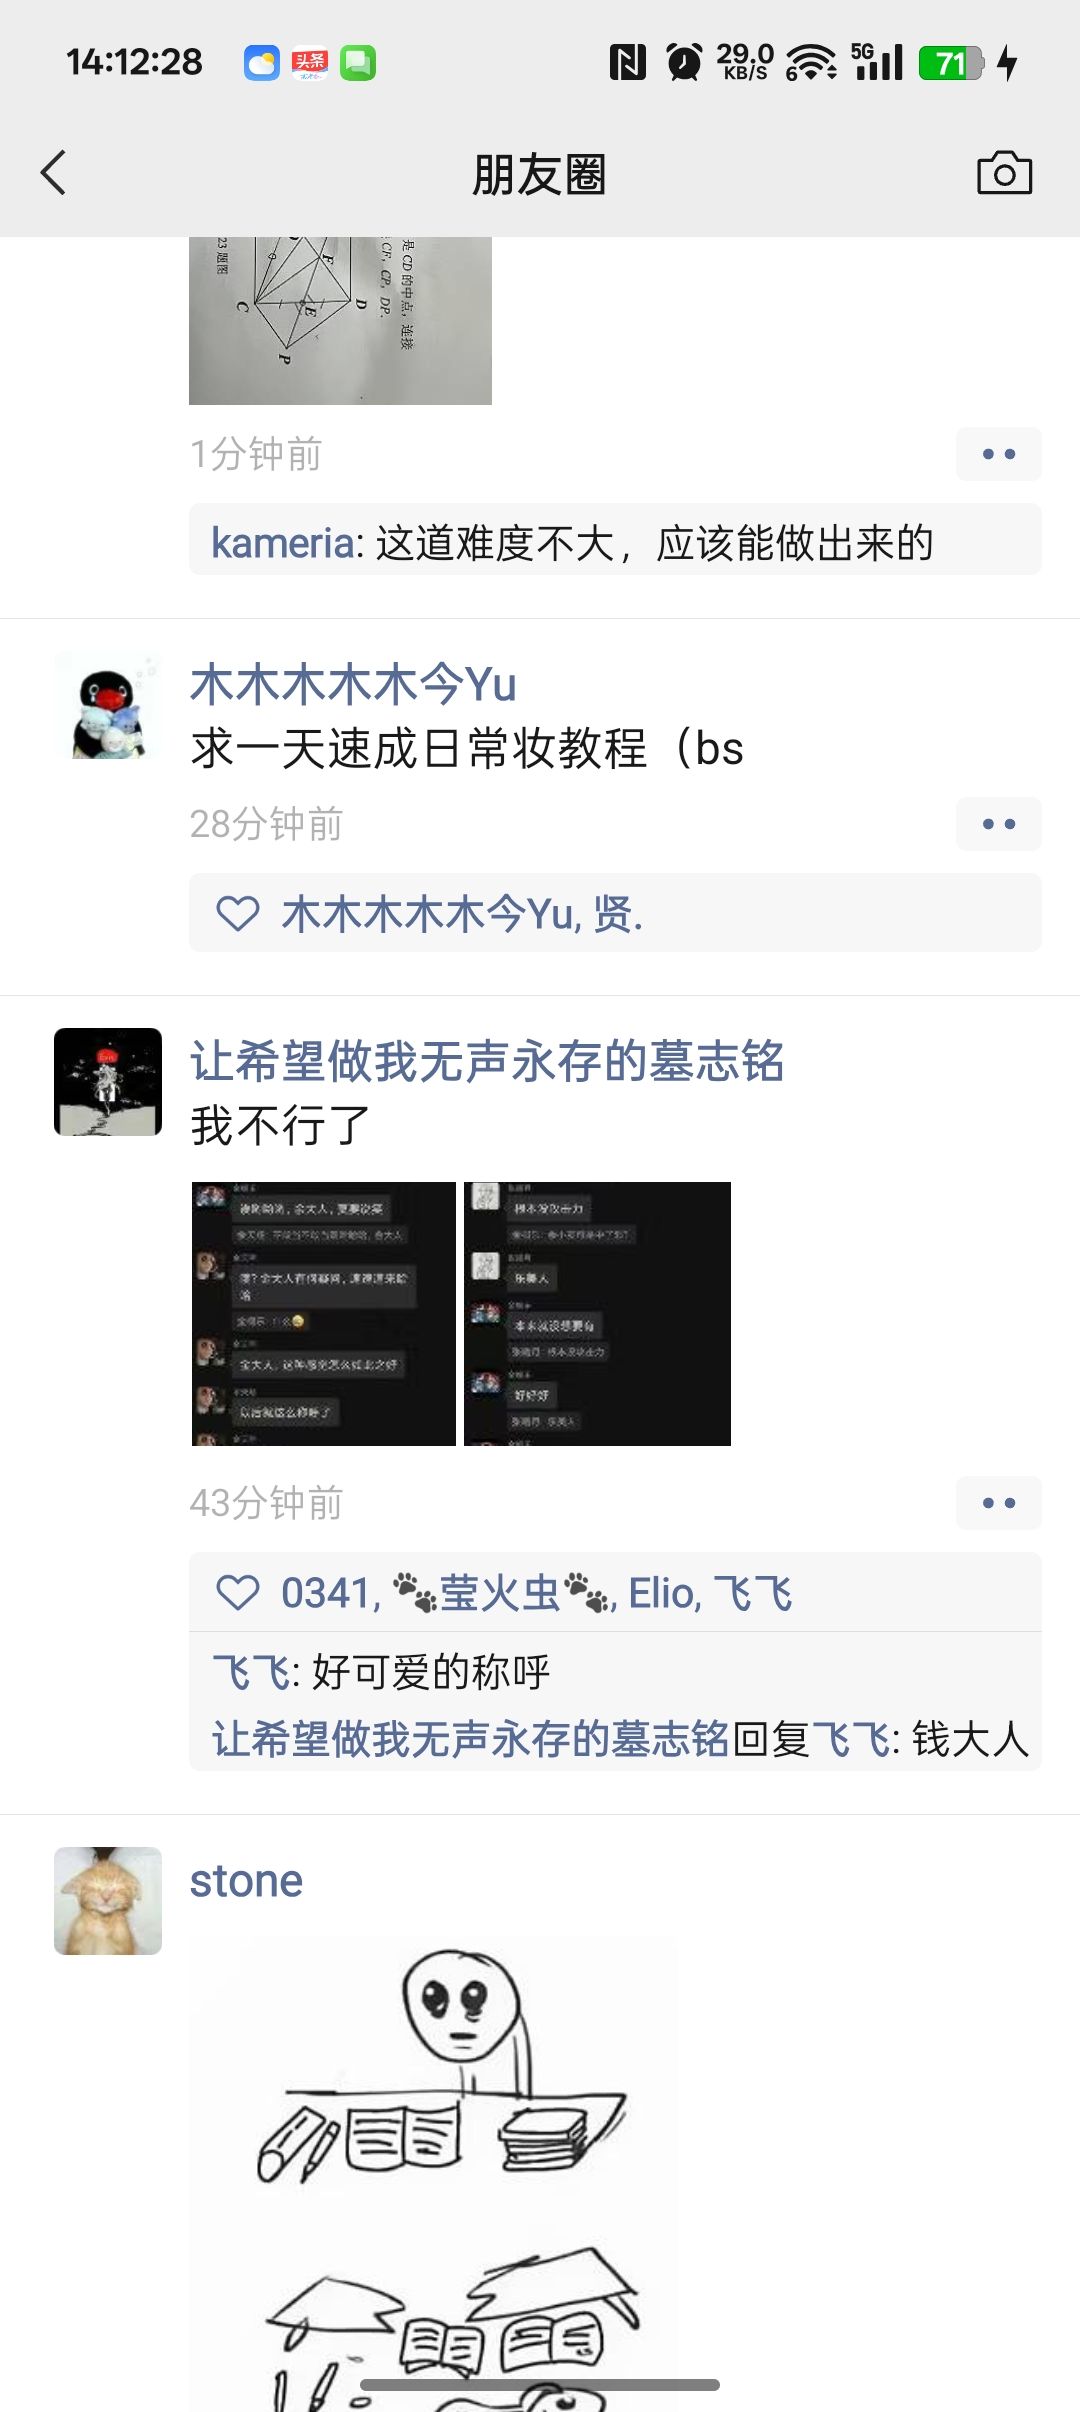
Task: Open the dark avatar of 让希望做我无声永存的墓志铭
Action: (x=108, y=1082)
